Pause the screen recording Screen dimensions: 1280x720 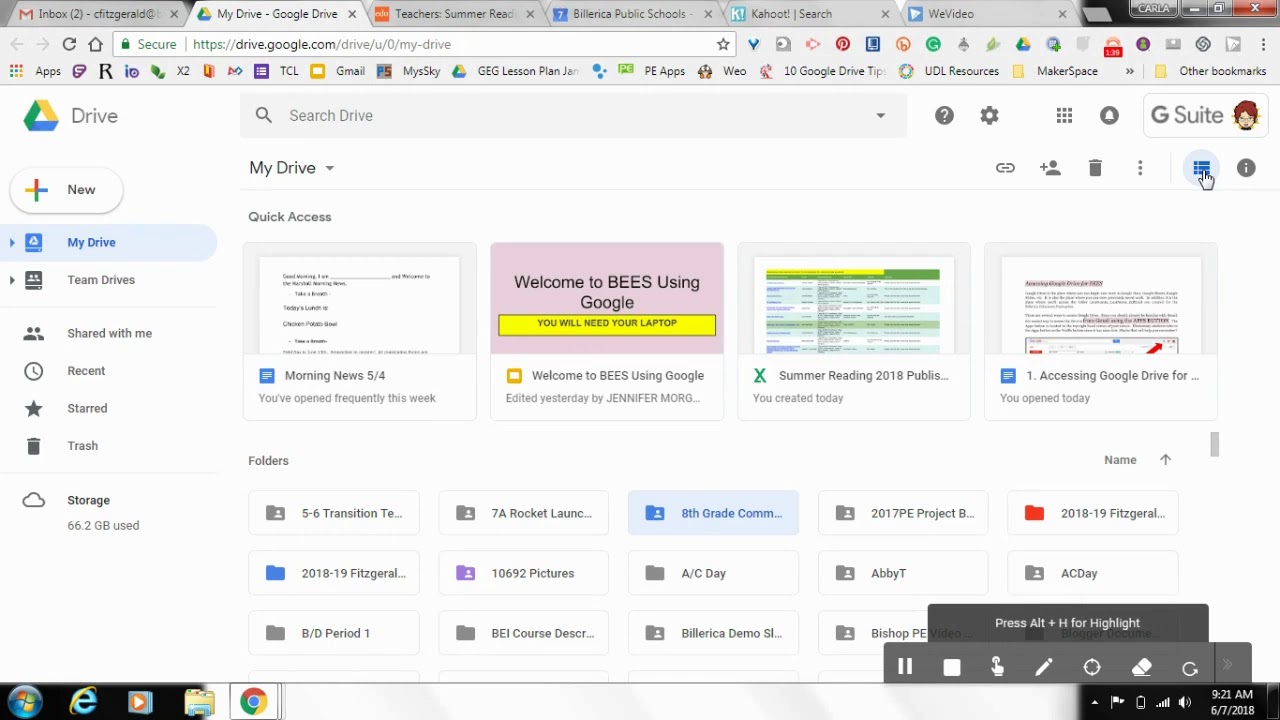pyautogui.click(x=905, y=667)
